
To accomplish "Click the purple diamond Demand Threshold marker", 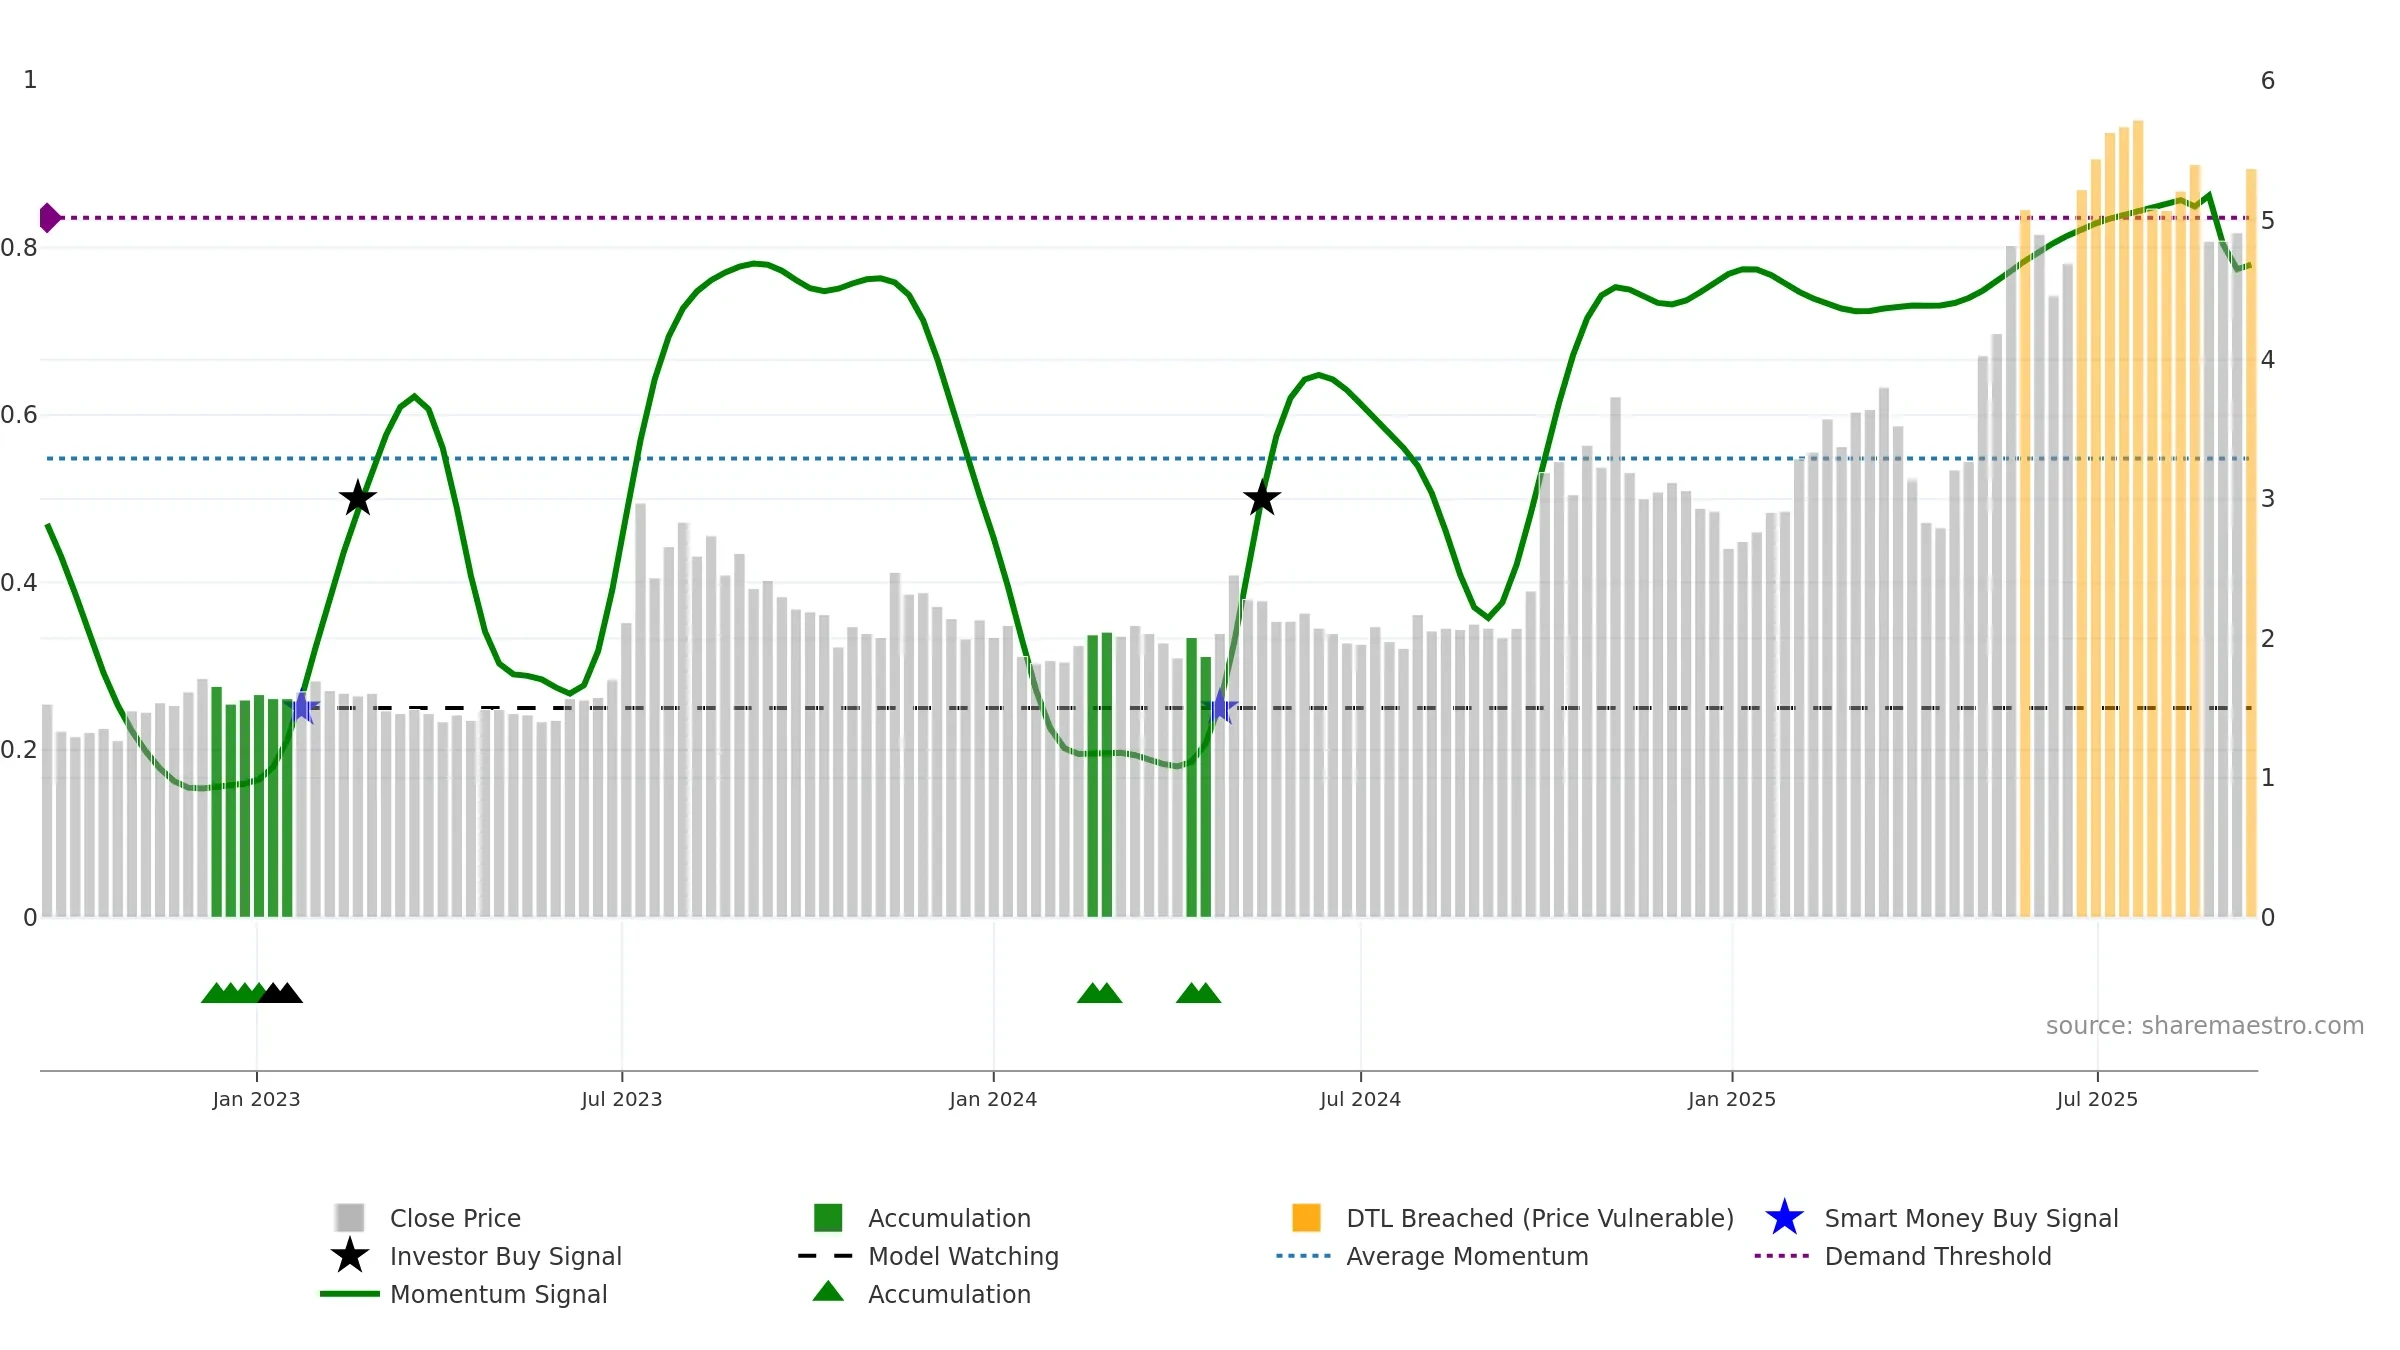I will 49,217.
